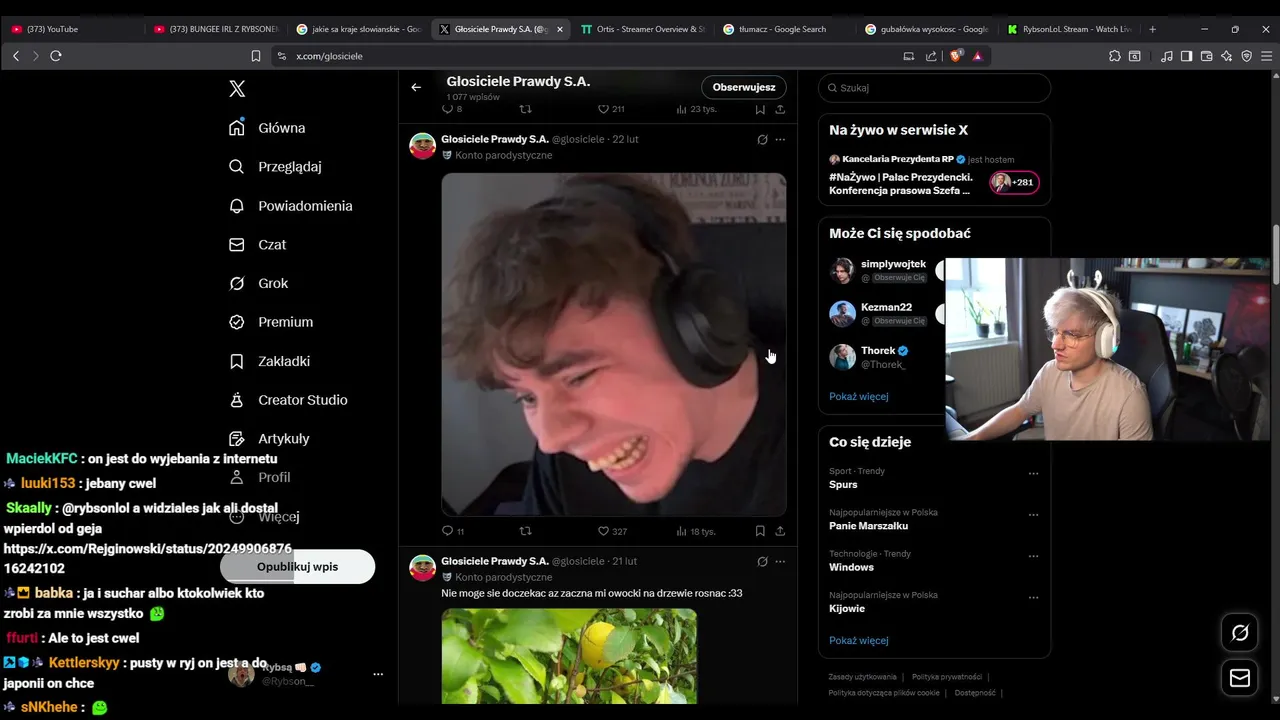Image resolution: width=1280 pixels, height=720 pixels.
Task: Click Pokaż więcej under suggested accounts
Action: (x=858, y=396)
